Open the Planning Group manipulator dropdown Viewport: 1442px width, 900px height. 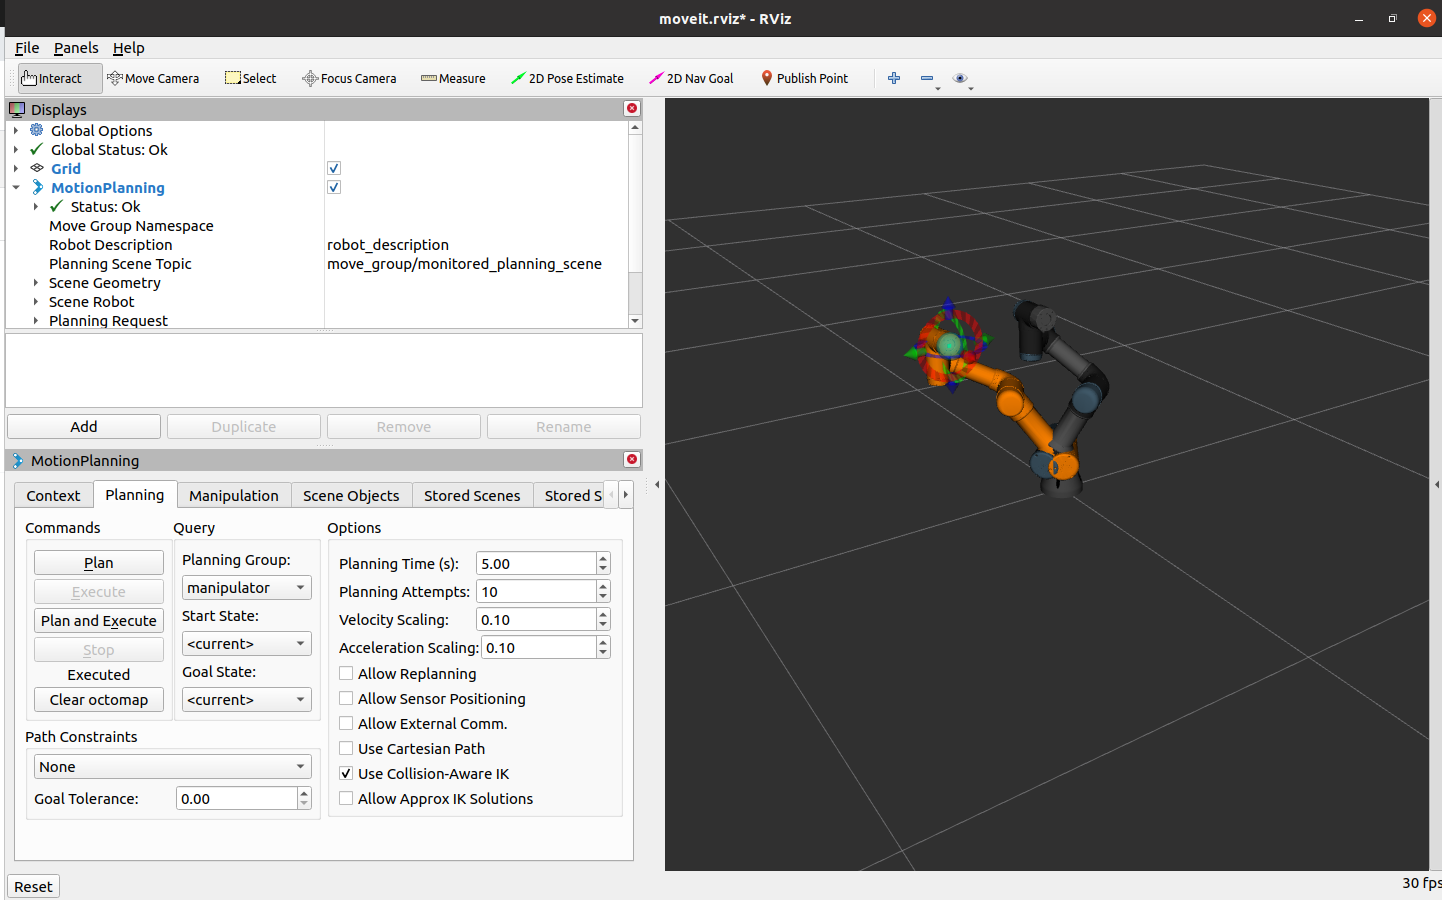click(x=246, y=587)
